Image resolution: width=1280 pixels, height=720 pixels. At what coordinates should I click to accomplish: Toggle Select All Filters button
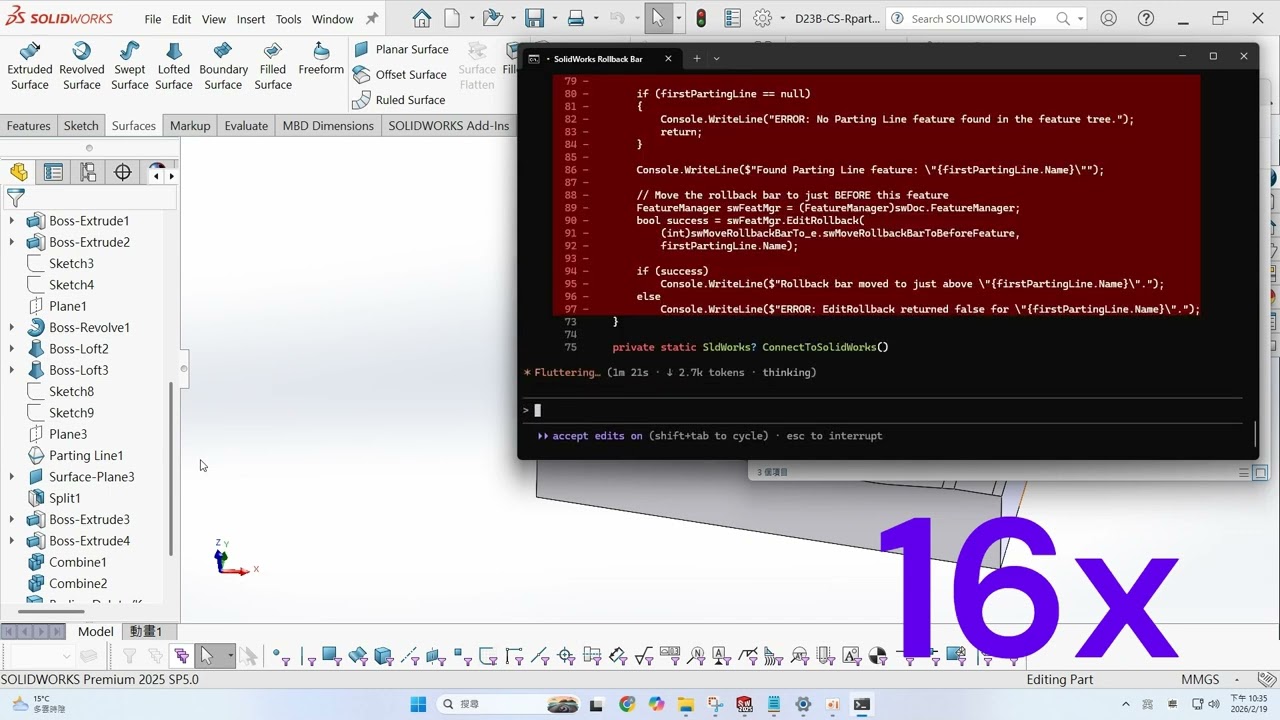point(181,656)
